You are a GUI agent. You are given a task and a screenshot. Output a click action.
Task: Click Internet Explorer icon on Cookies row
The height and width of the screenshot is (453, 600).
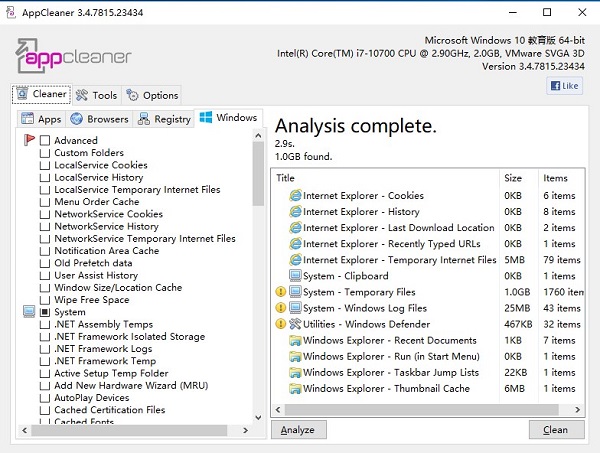[x=295, y=196]
